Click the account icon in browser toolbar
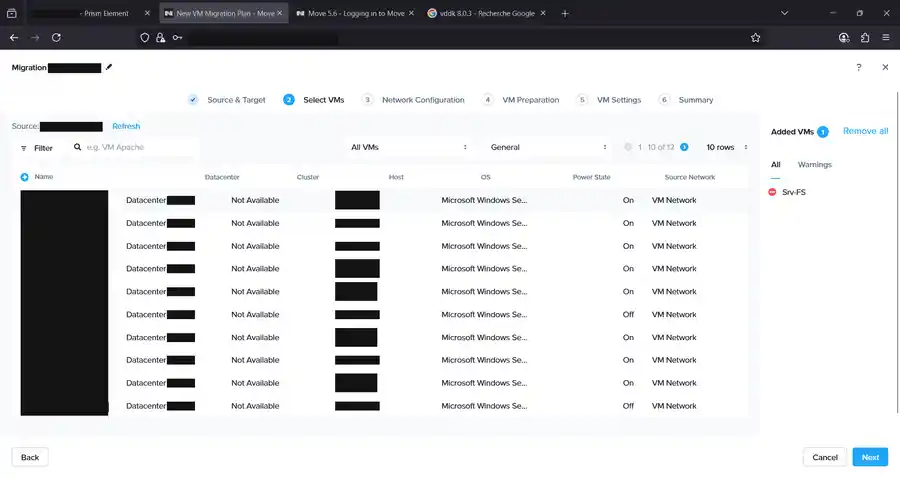This screenshot has width=900, height=478. [844, 38]
